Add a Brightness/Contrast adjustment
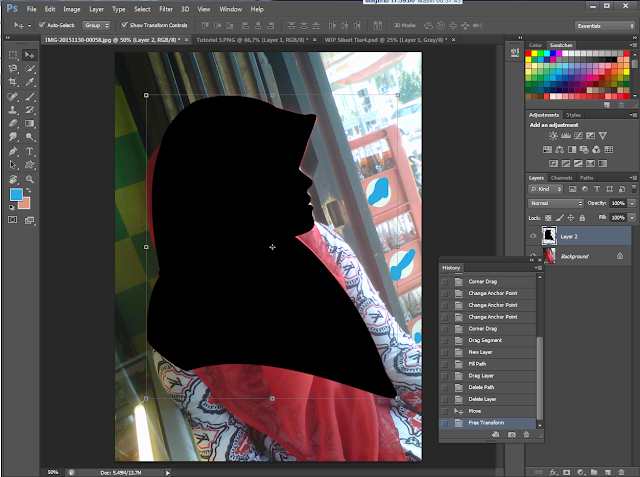The height and width of the screenshot is (477, 640). tap(553, 136)
